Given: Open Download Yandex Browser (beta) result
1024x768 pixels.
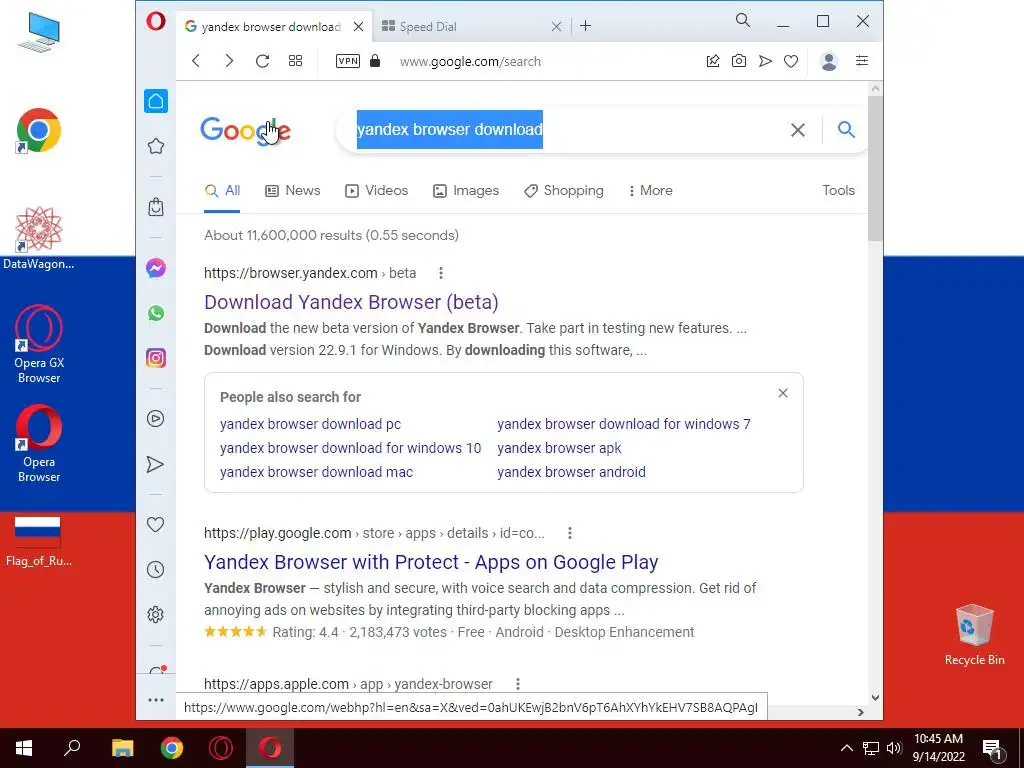Looking at the screenshot, I should 351,302.
